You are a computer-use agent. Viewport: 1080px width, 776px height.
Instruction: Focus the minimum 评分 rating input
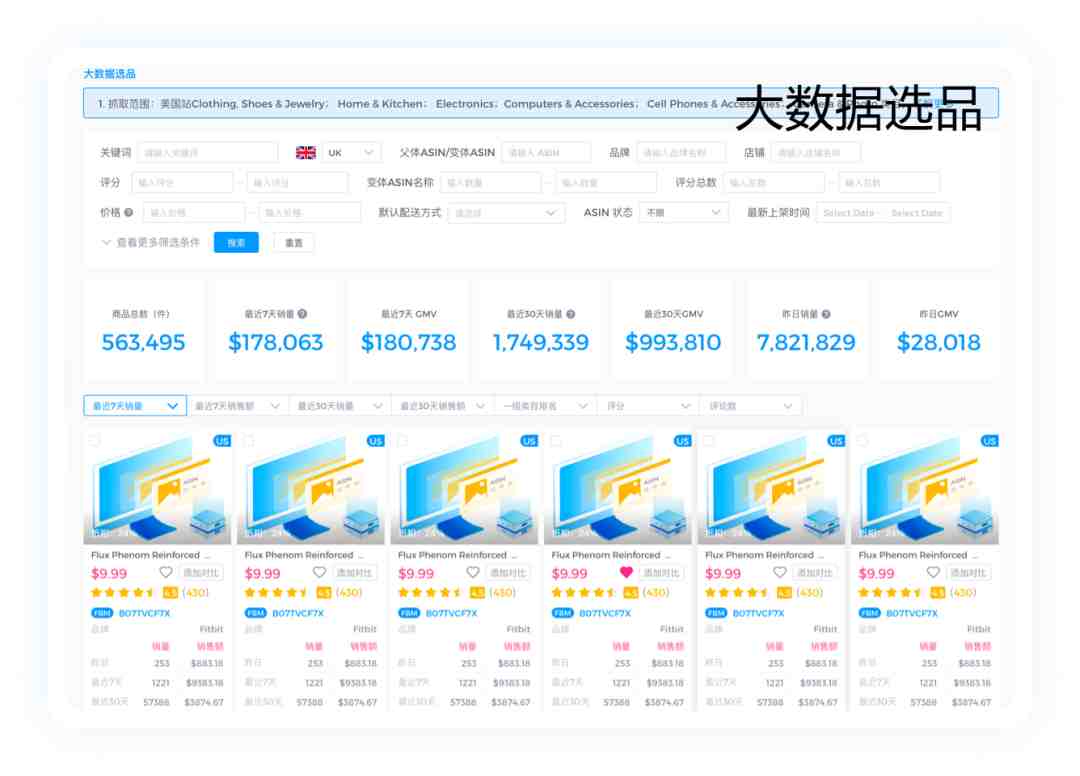(183, 182)
